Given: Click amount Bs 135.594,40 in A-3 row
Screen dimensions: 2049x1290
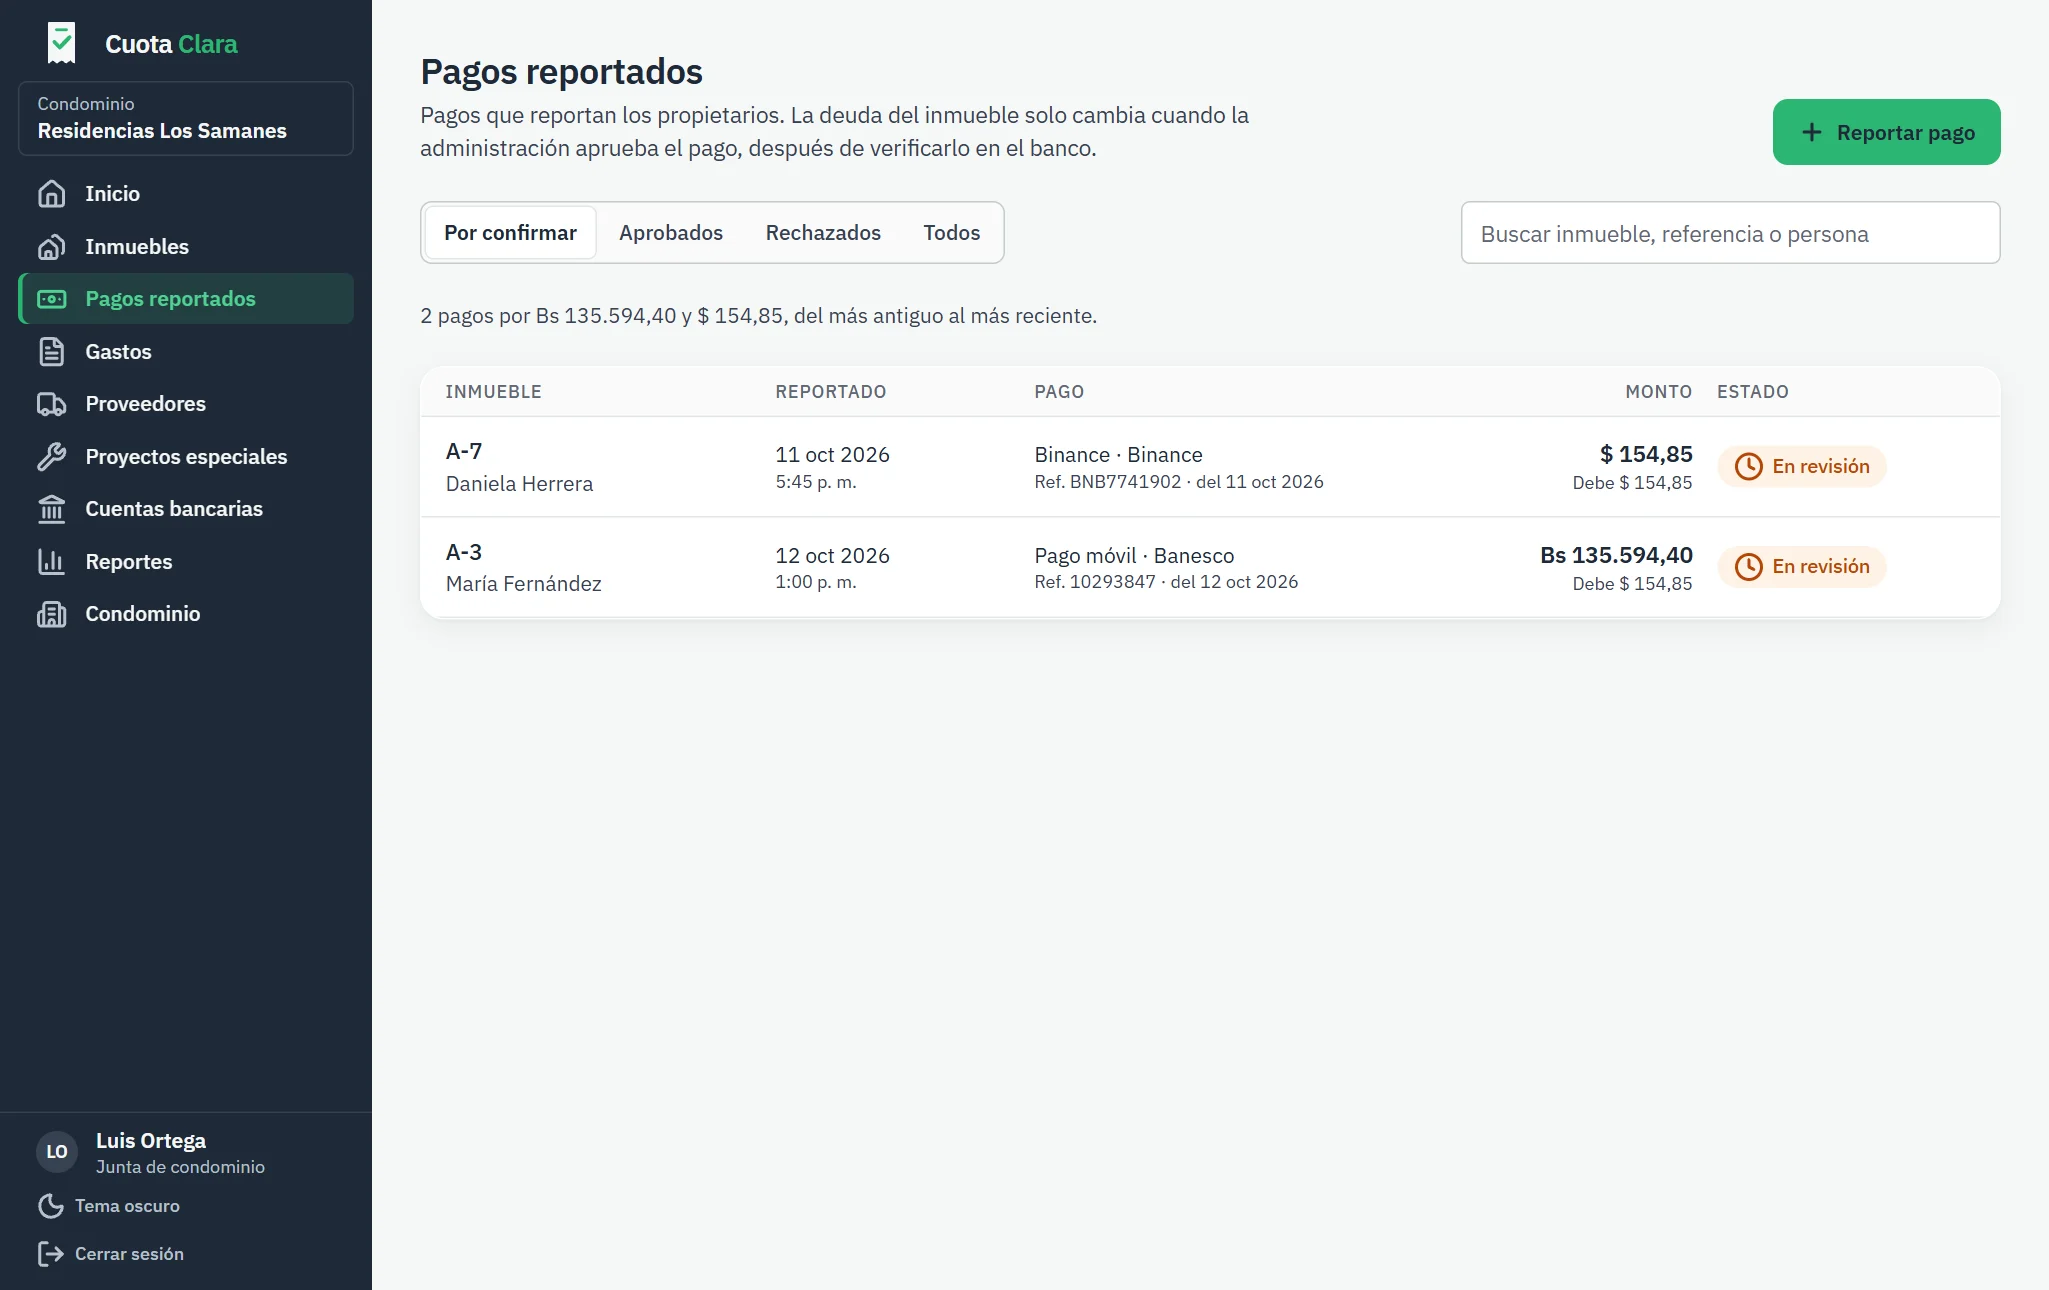Looking at the screenshot, I should click(x=1616, y=555).
